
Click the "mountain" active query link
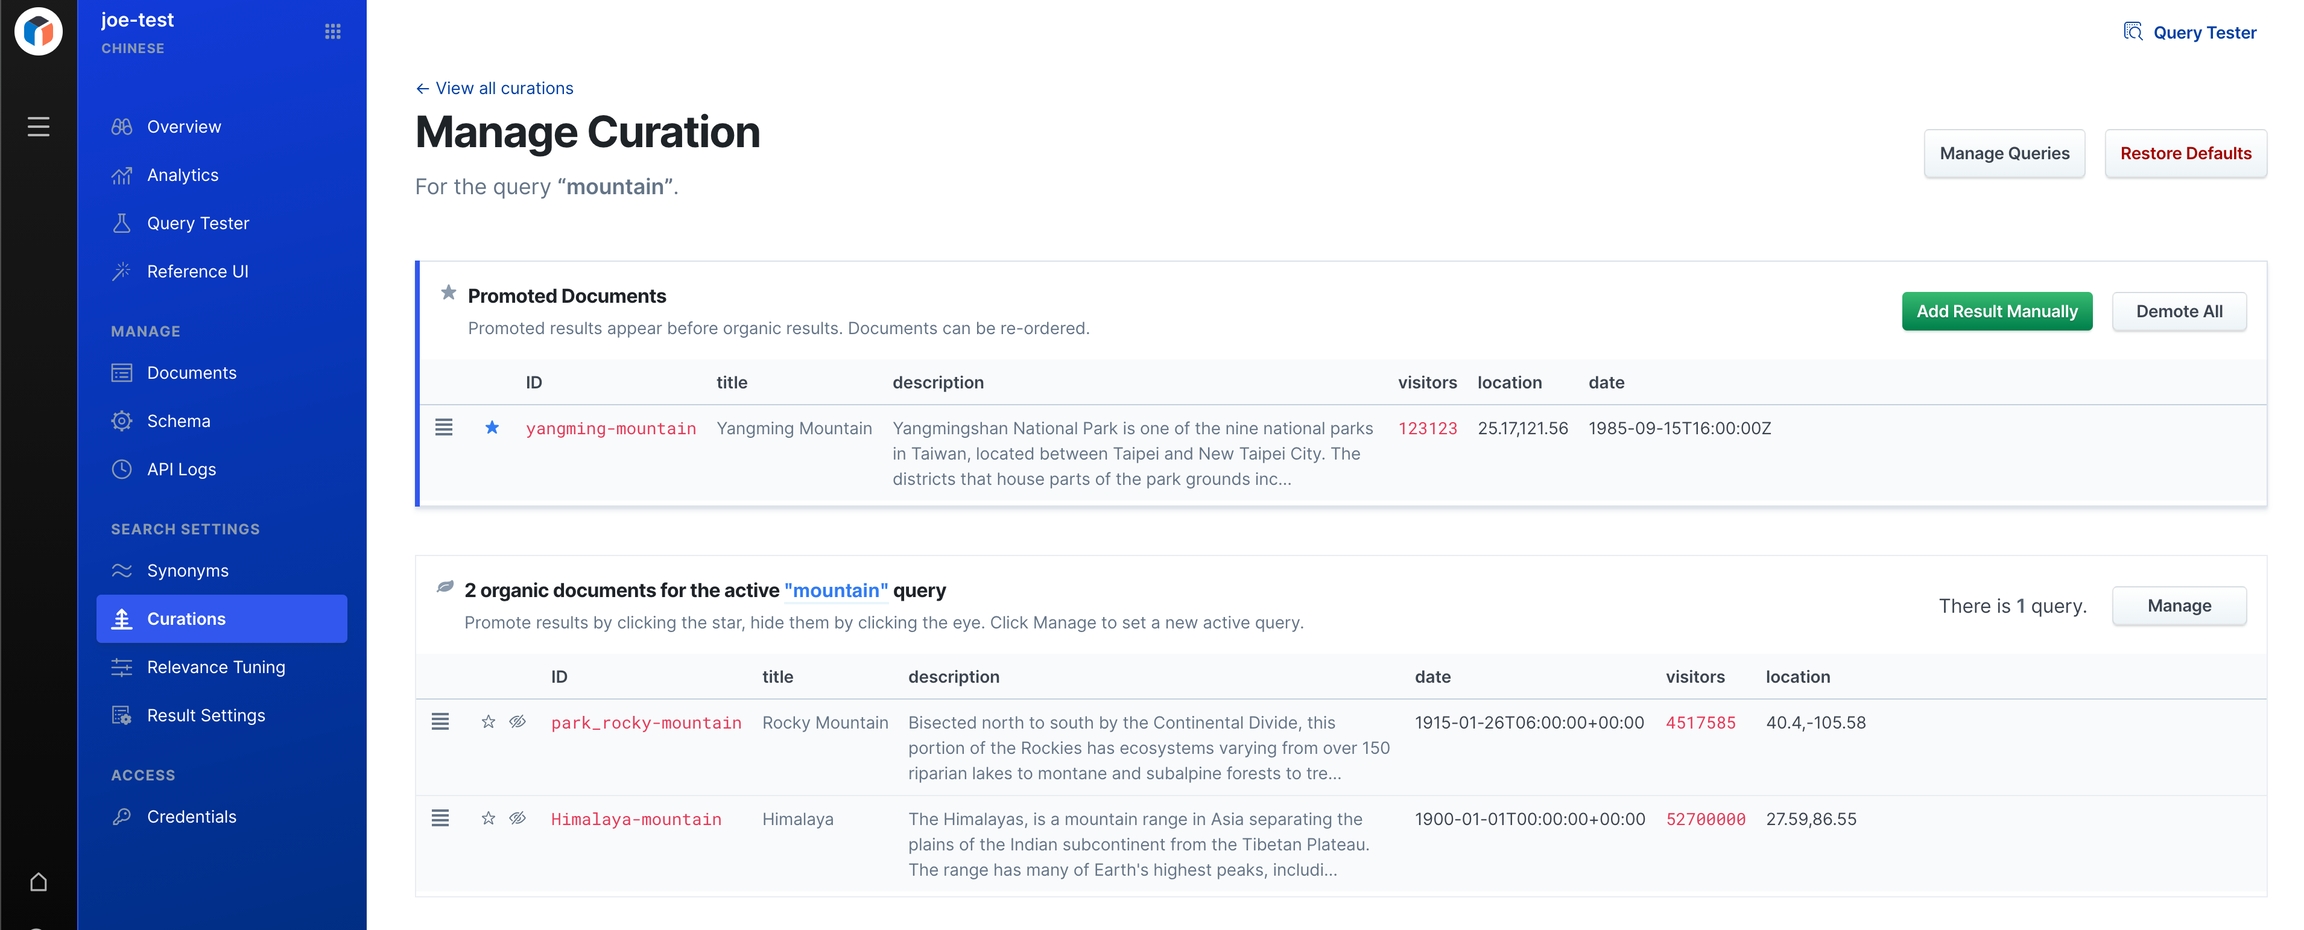836,591
